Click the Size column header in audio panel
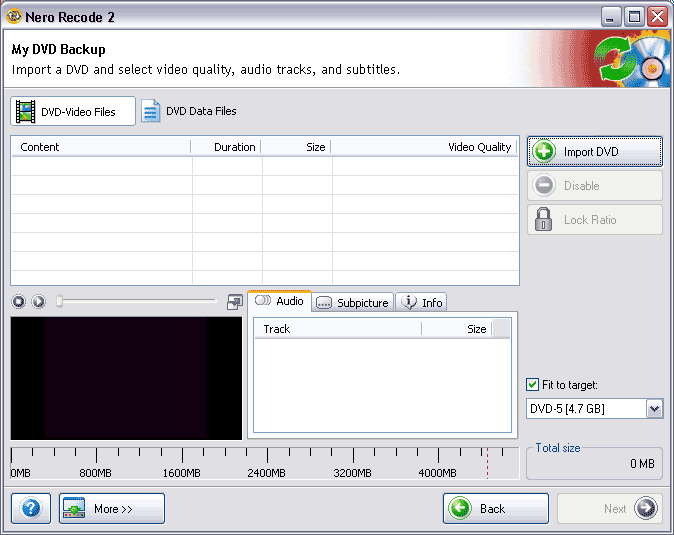 456,329
